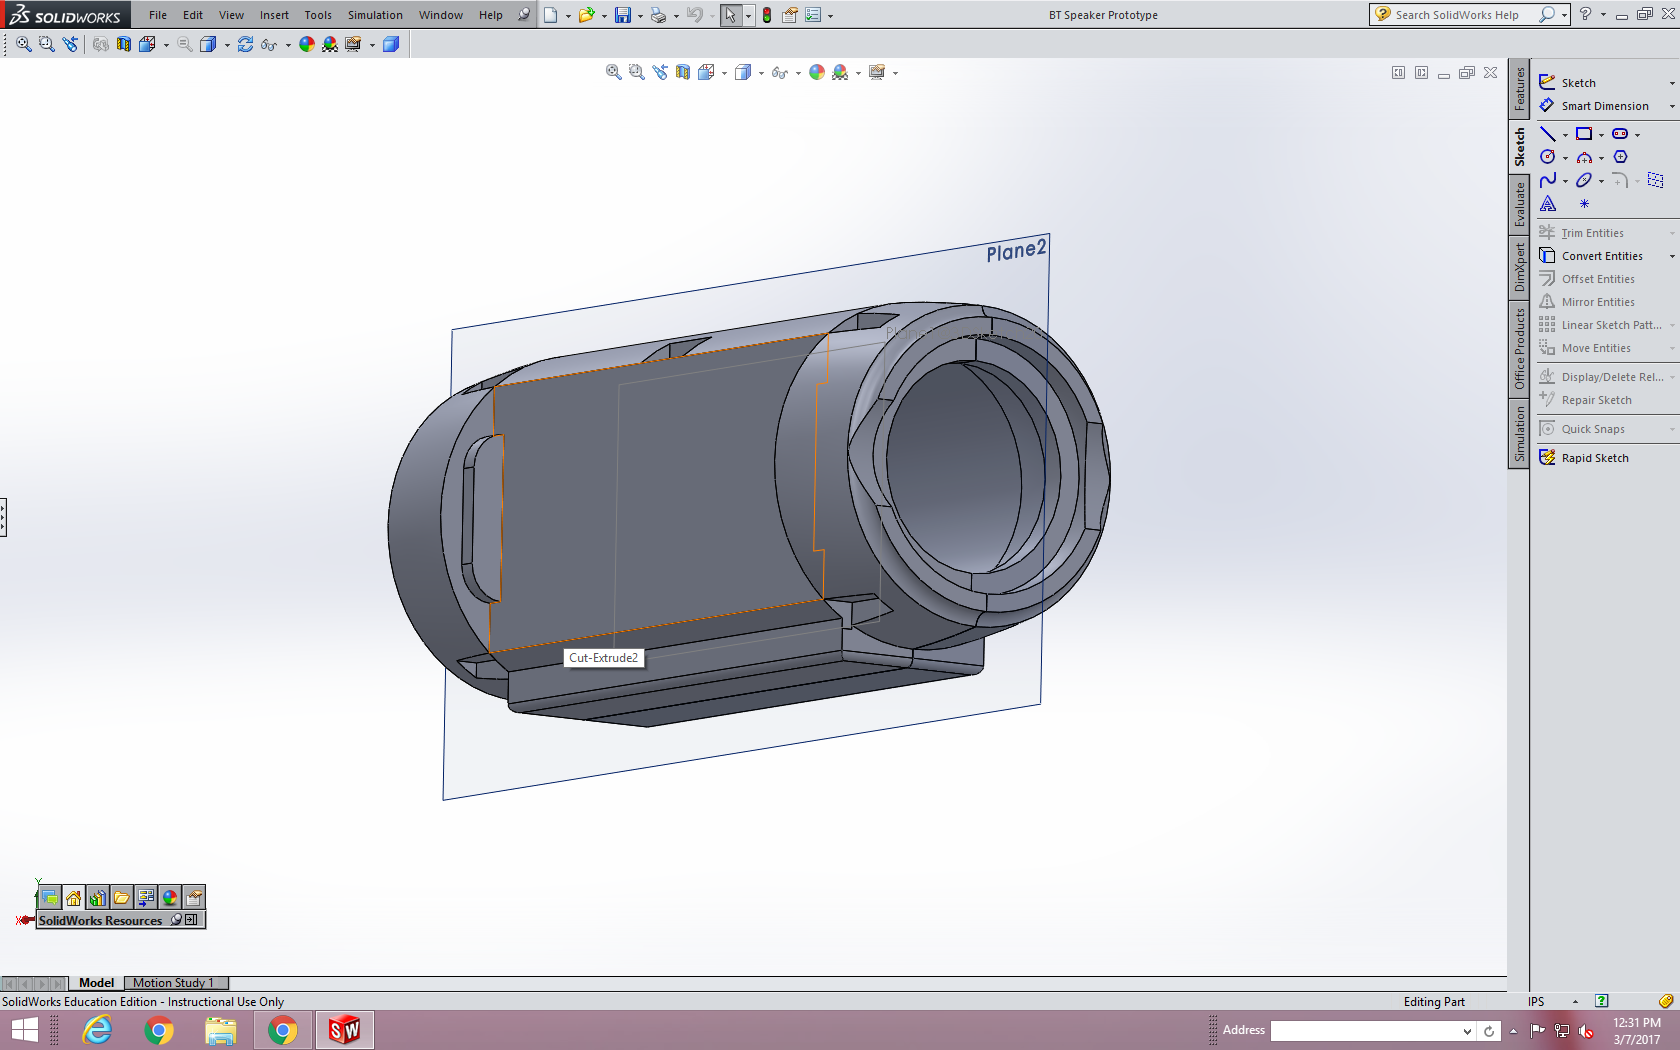Enable Rapid Sketch mode

point(1593,457)
